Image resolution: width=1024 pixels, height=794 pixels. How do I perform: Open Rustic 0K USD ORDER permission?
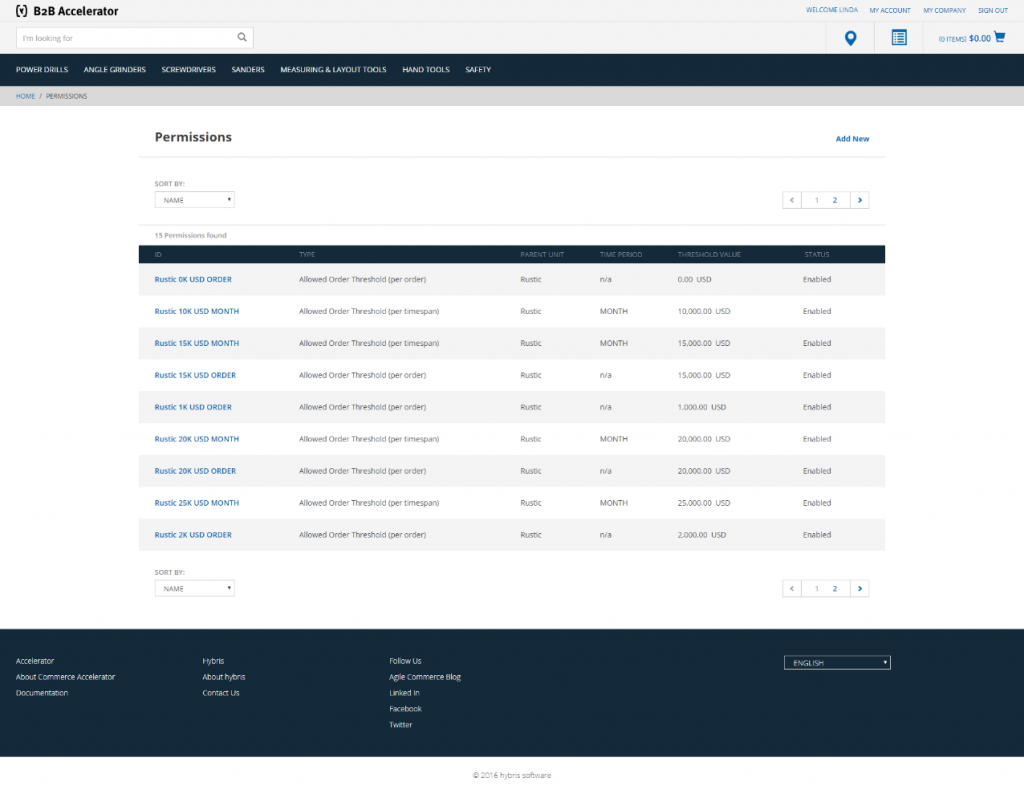(x=193, y=279)
